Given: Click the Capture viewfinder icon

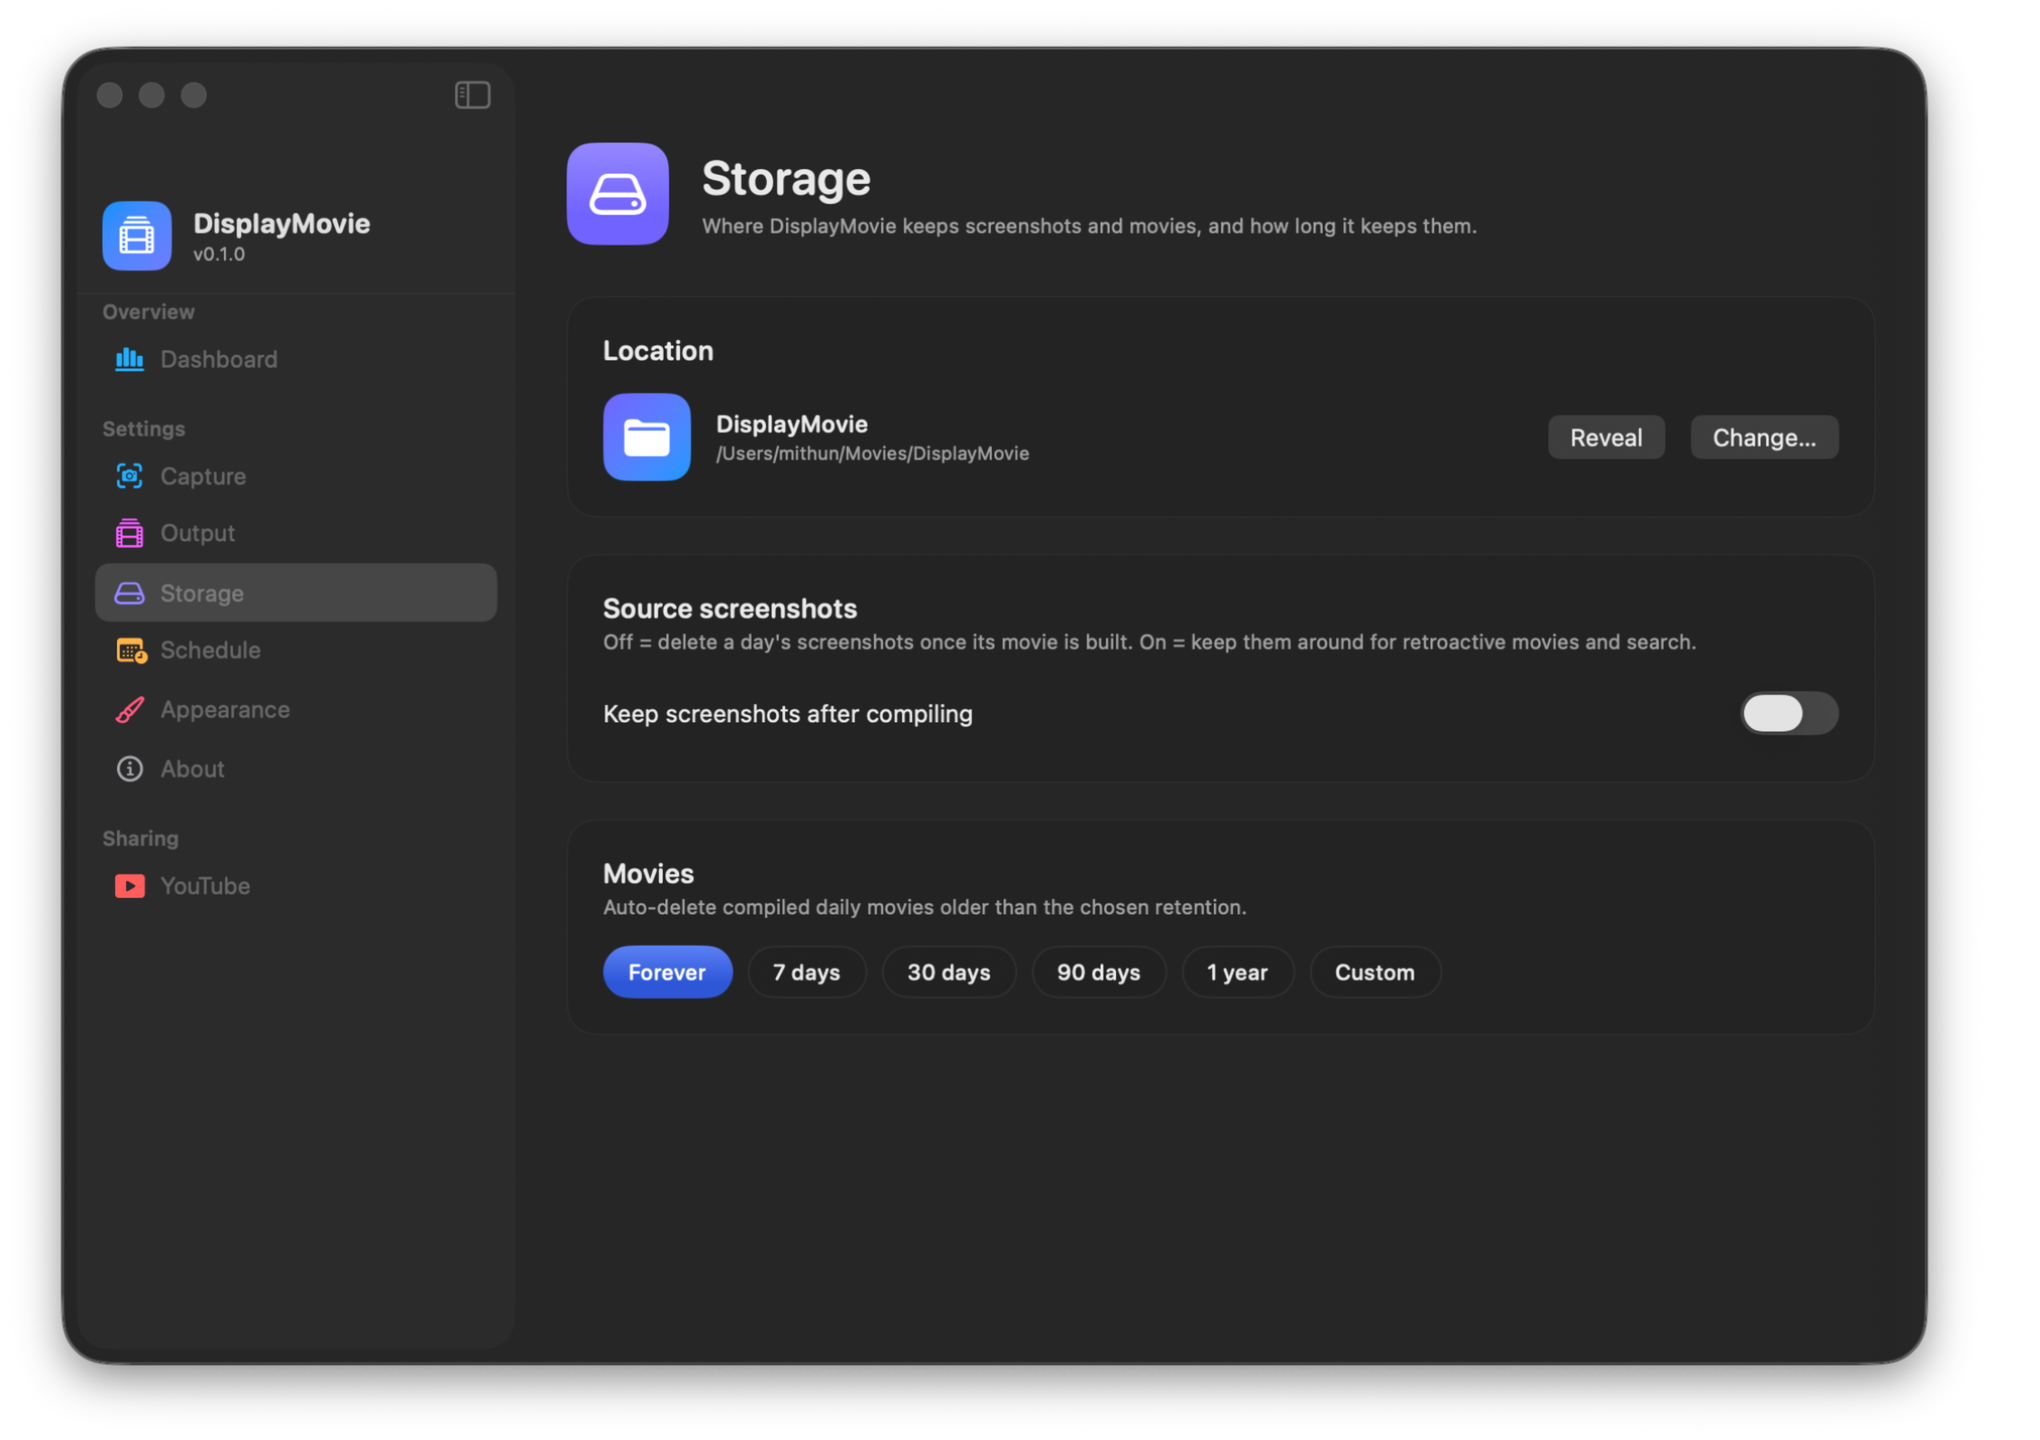Looking at the screenshot, I should [130, 476].
